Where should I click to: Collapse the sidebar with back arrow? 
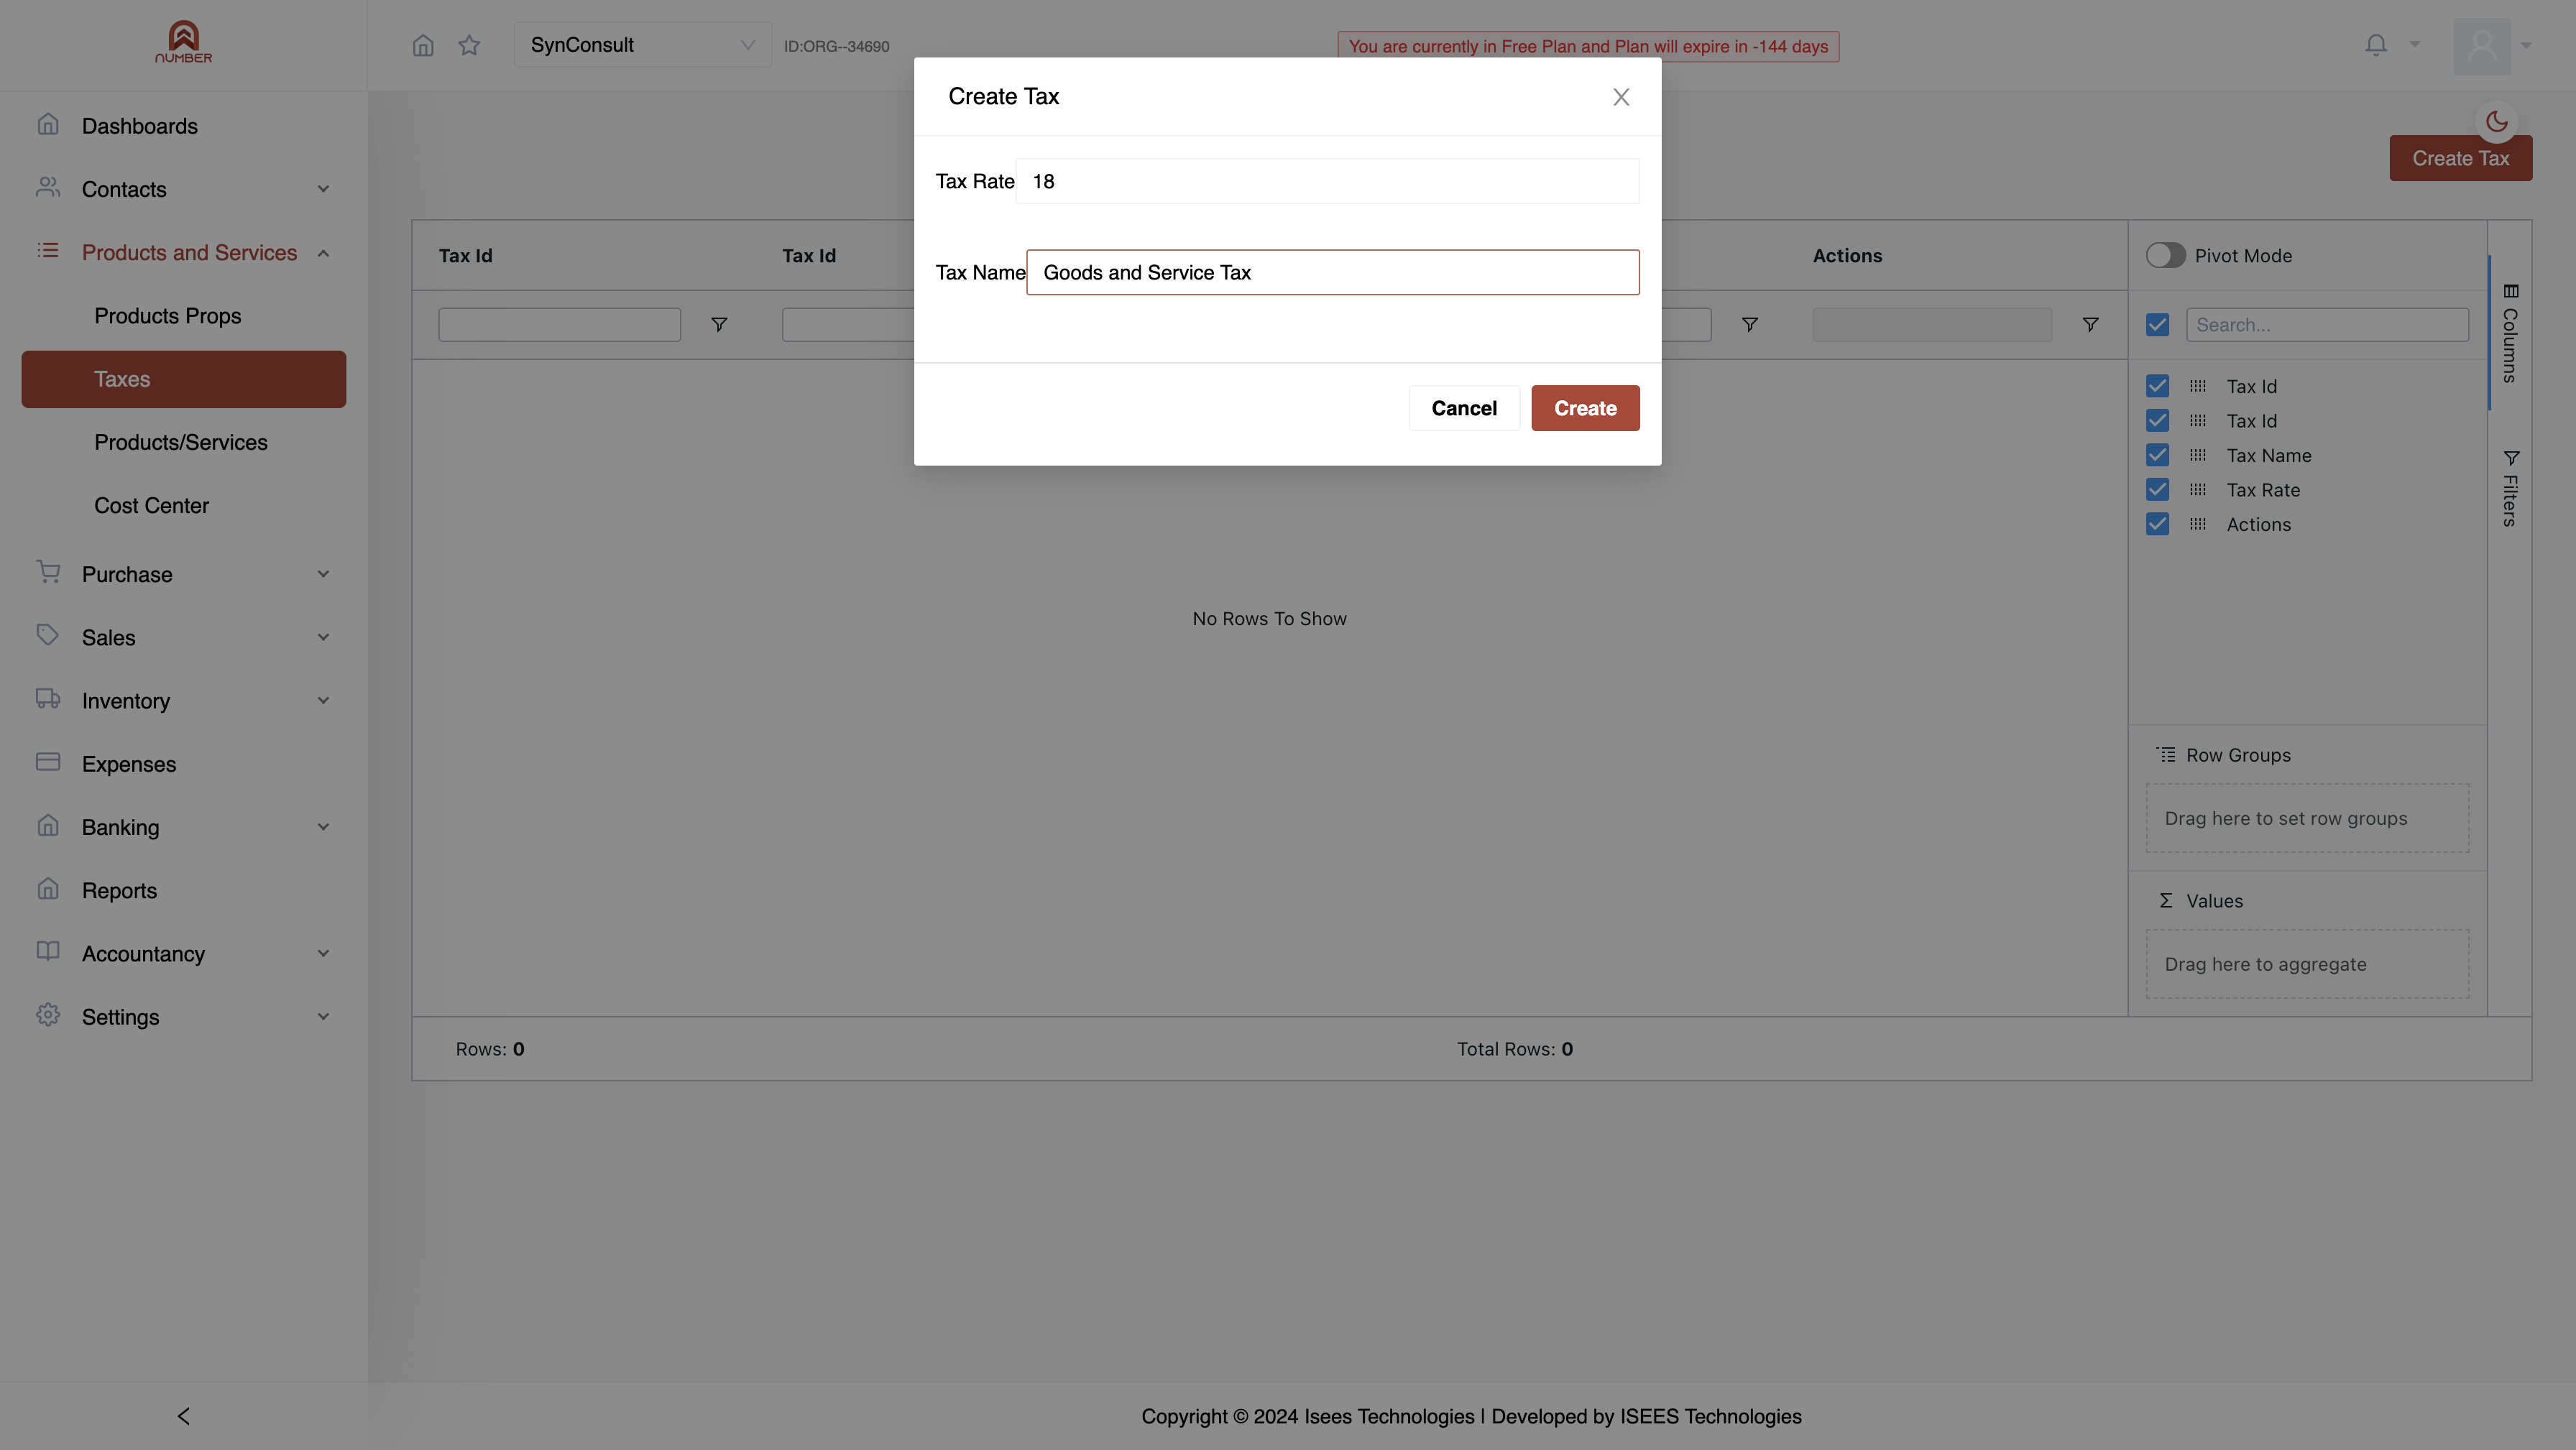point(183,1416)
